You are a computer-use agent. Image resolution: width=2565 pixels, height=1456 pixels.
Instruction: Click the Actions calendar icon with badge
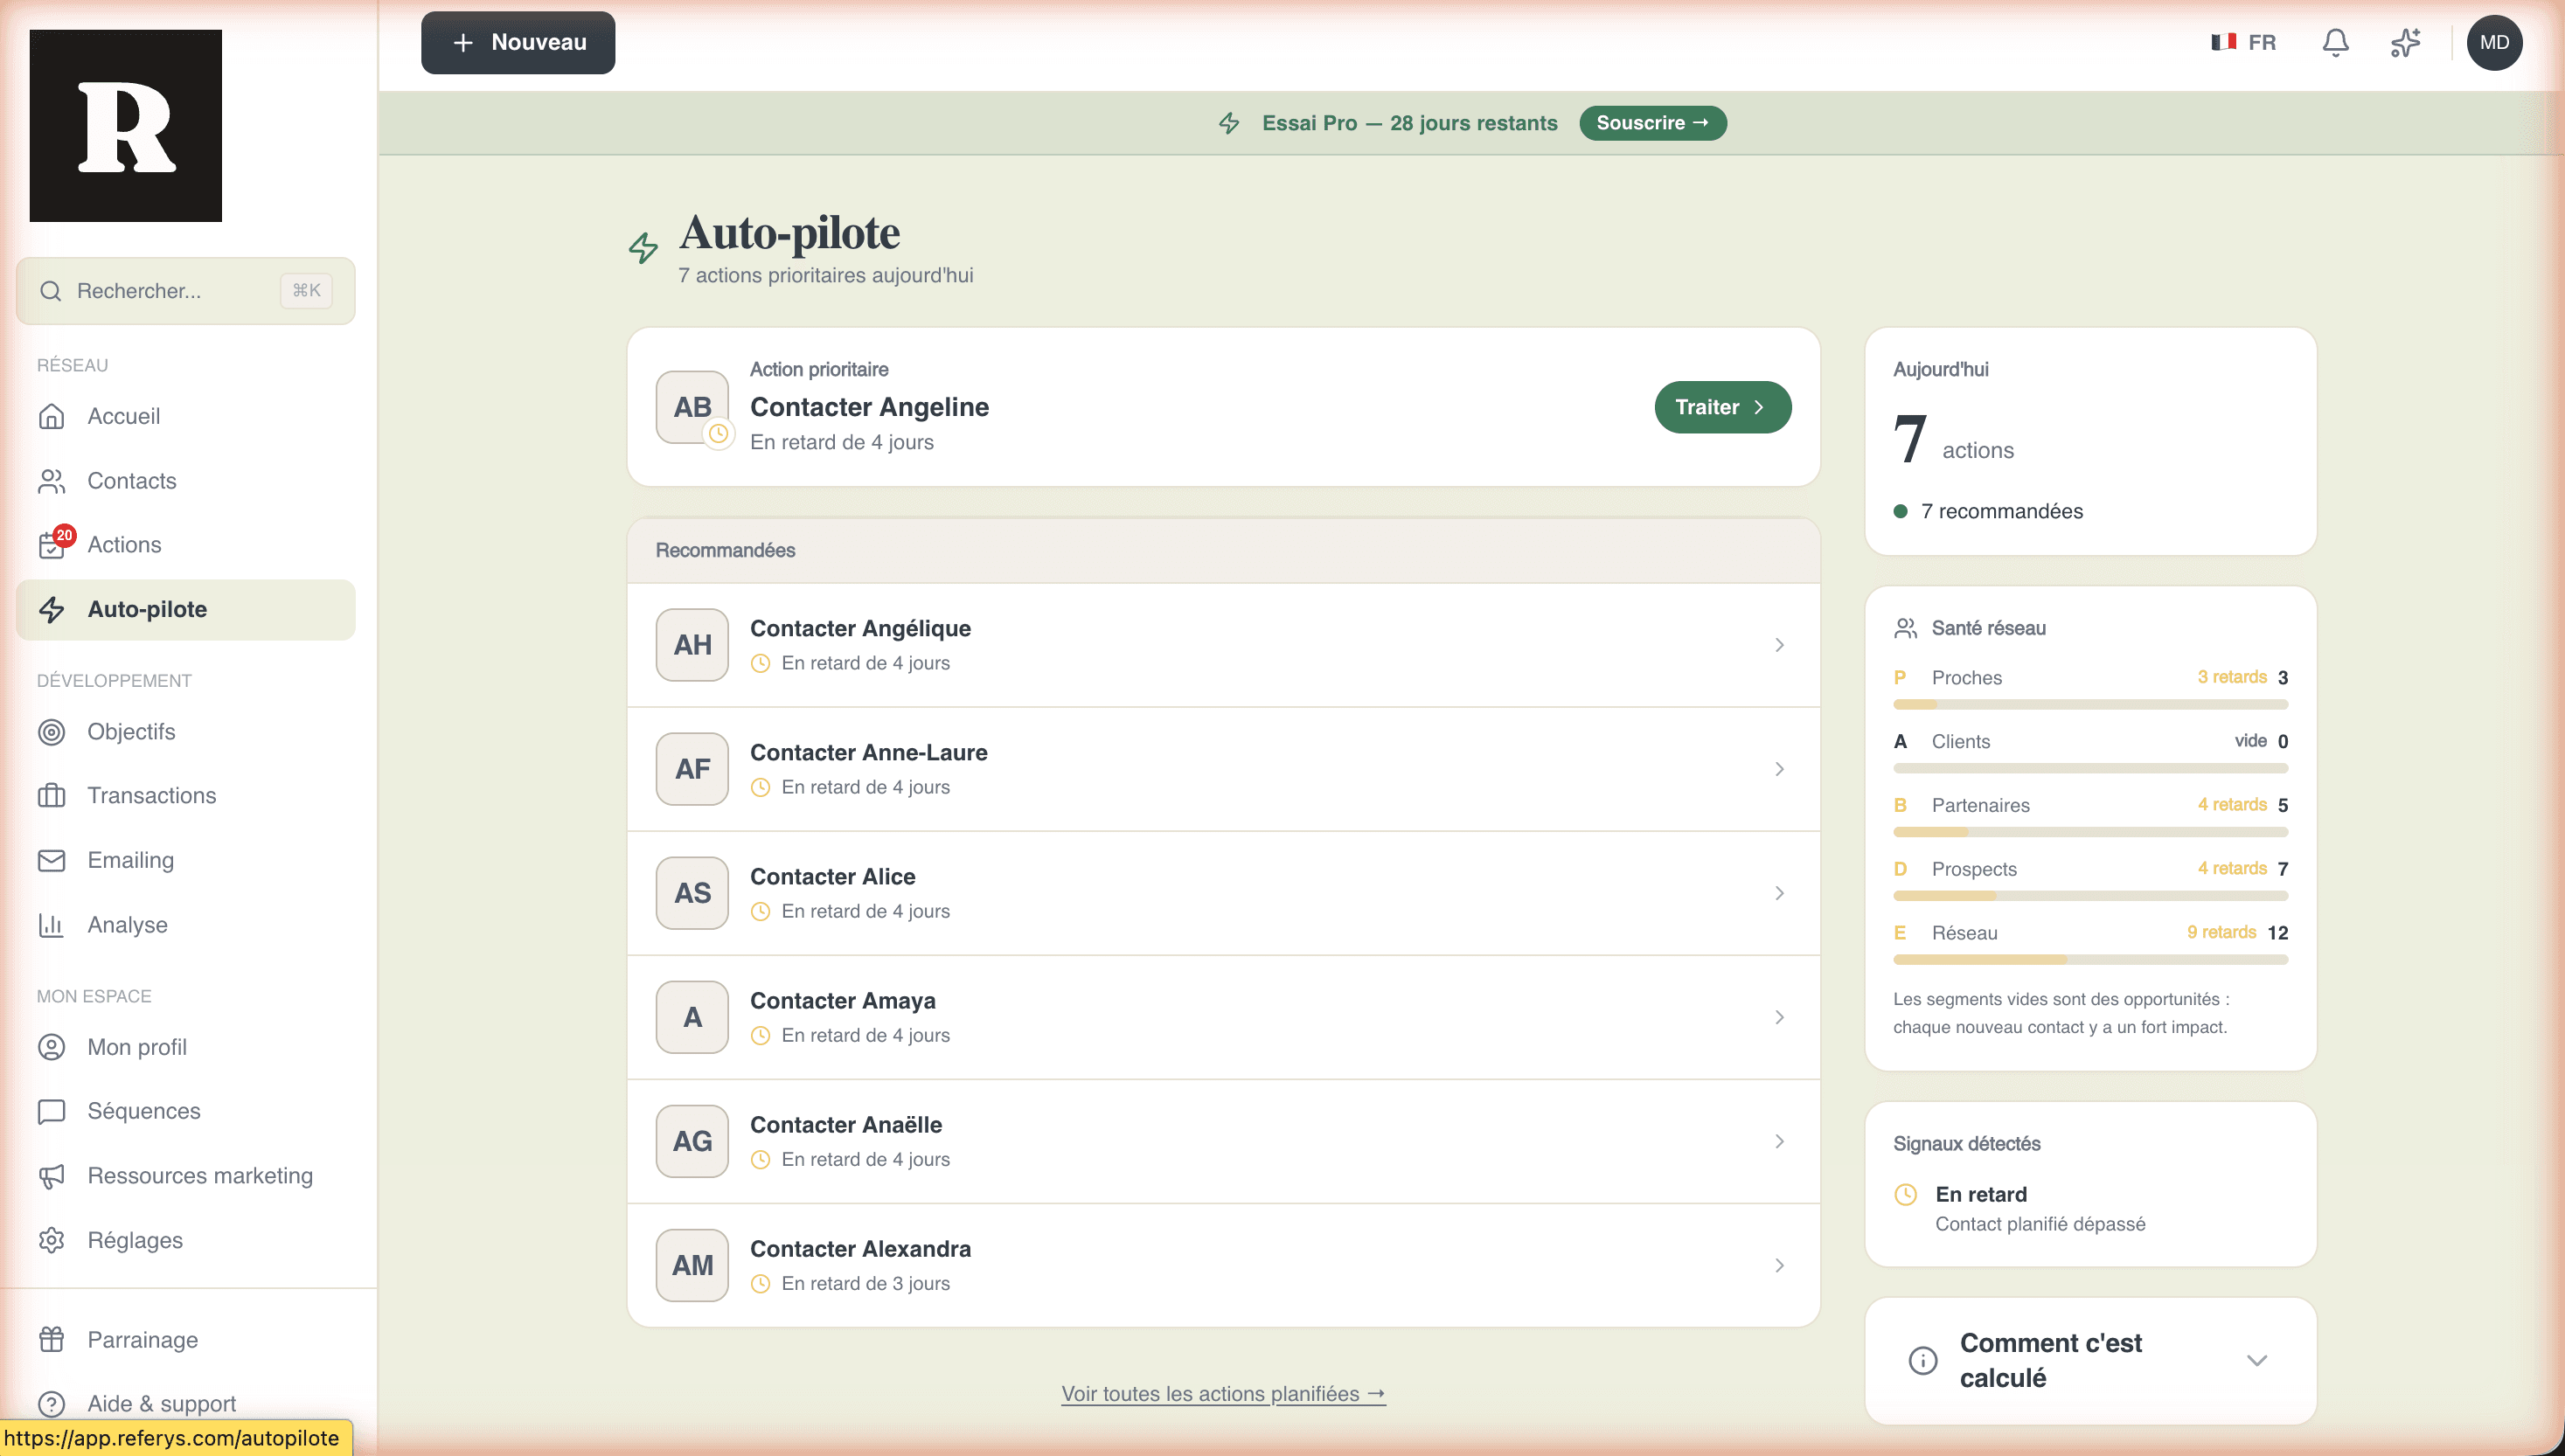point(52,545)
